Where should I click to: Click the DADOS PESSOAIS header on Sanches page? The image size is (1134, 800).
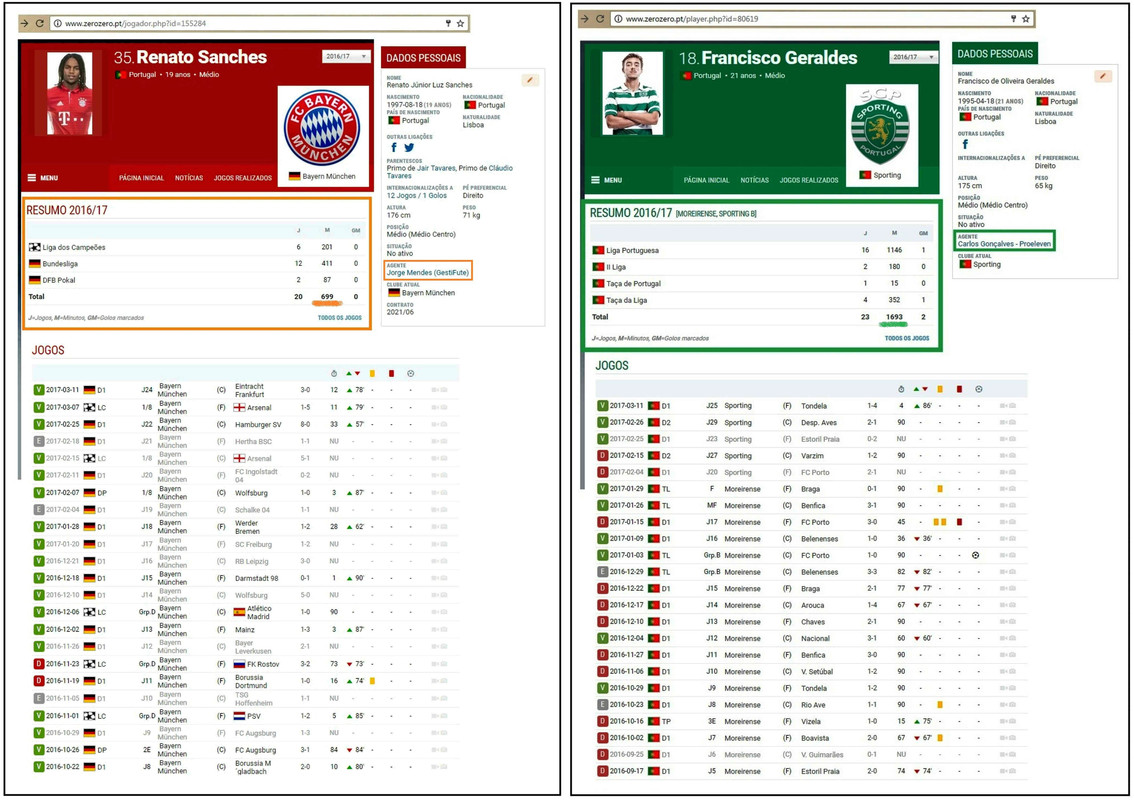(423, 58)
